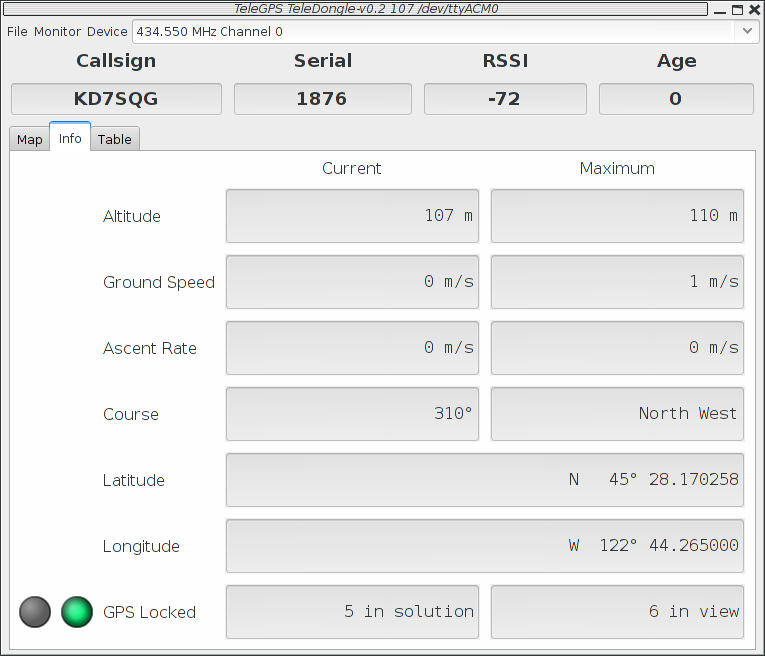This screenshot has width=765, height=656.
Task: Open the window menu in title bar
Action: pyautogui.click(x=8, y=9)
